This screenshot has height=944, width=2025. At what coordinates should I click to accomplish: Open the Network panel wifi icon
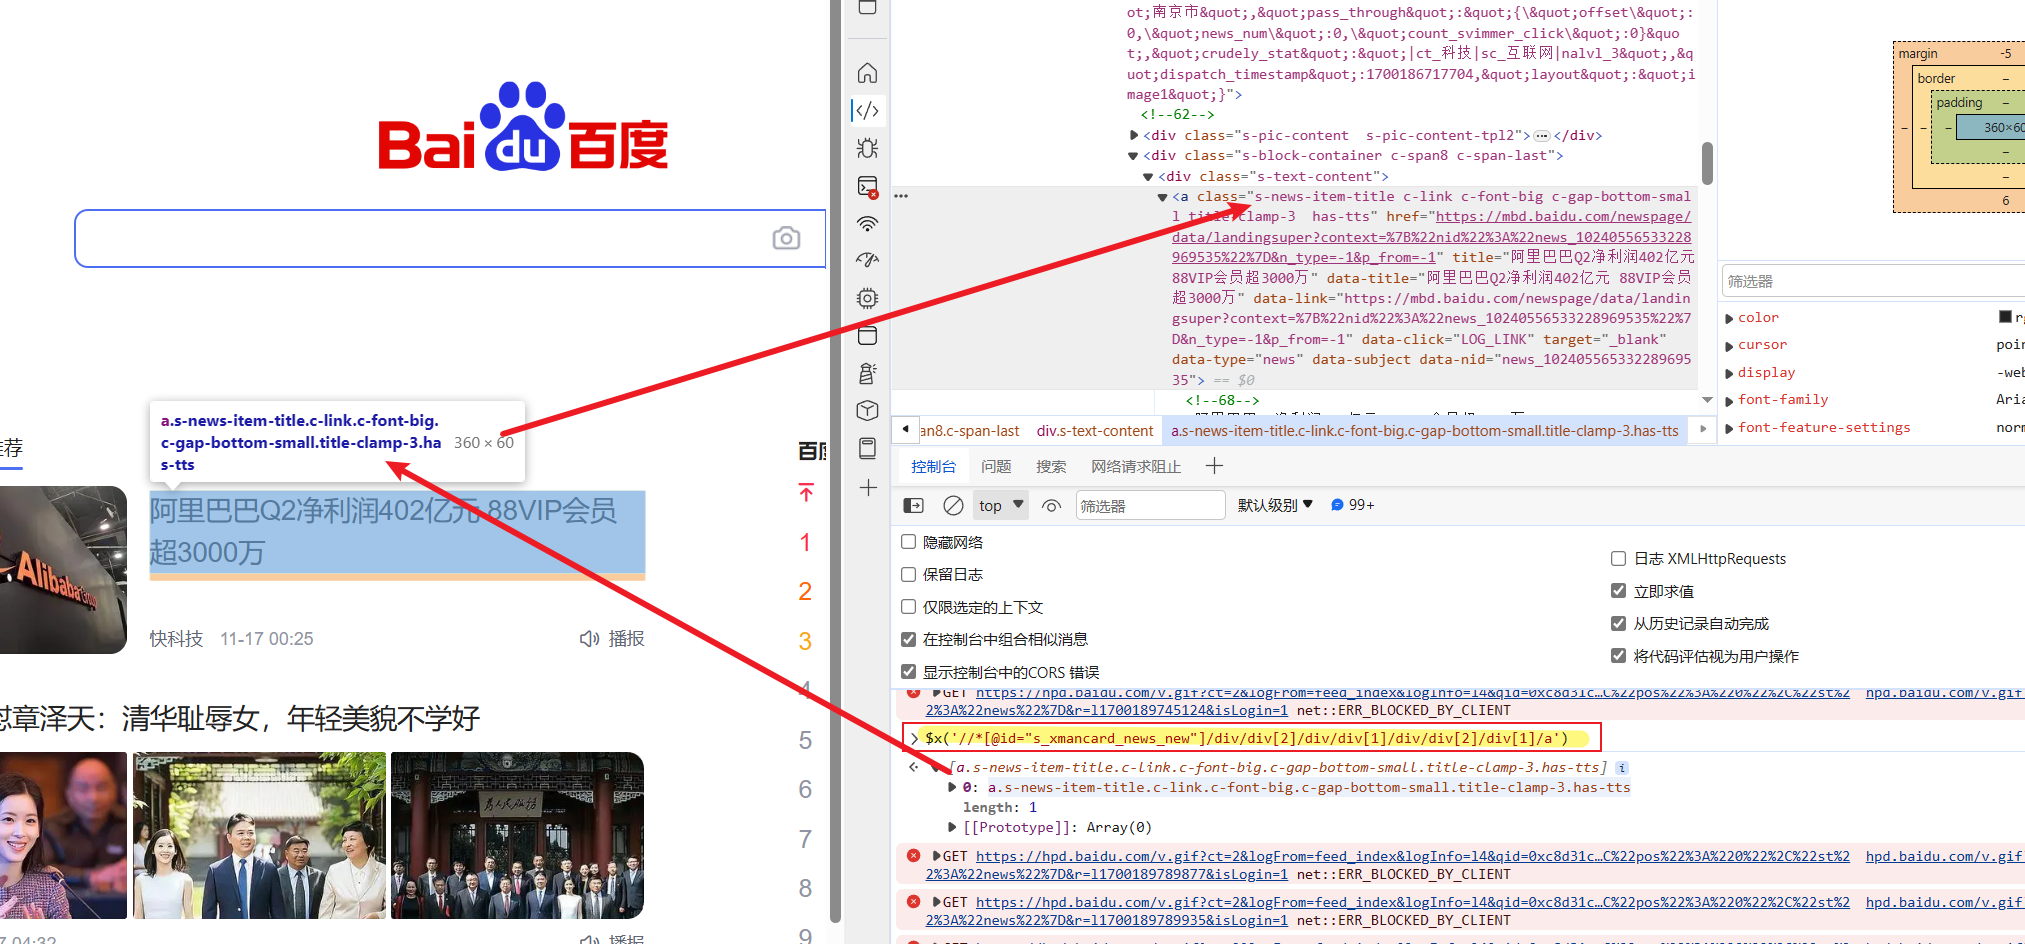click(x=868, y=223)
